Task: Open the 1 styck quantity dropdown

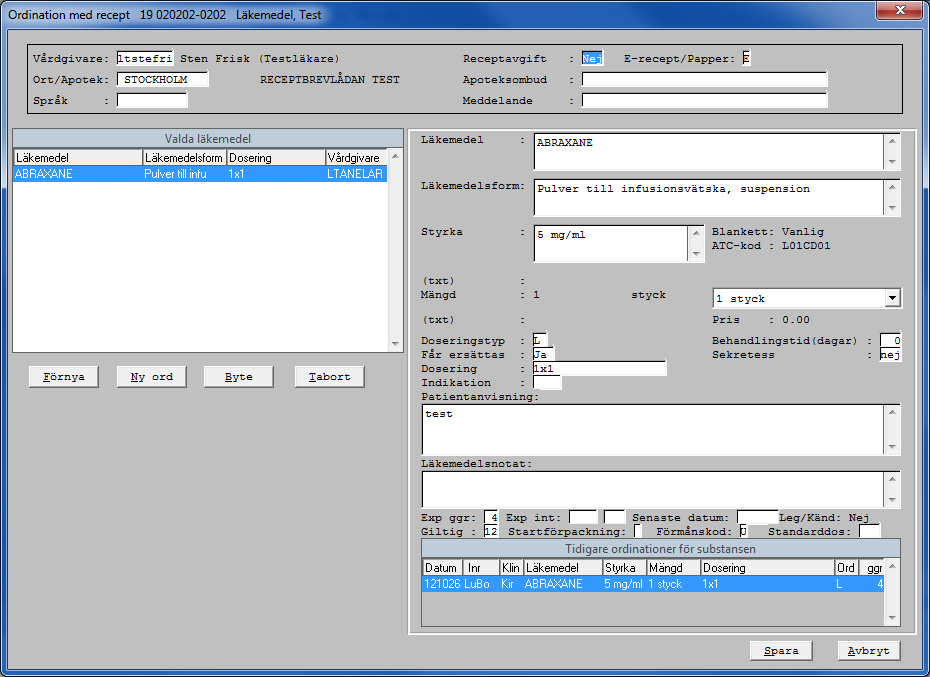Action: point(892,298)
